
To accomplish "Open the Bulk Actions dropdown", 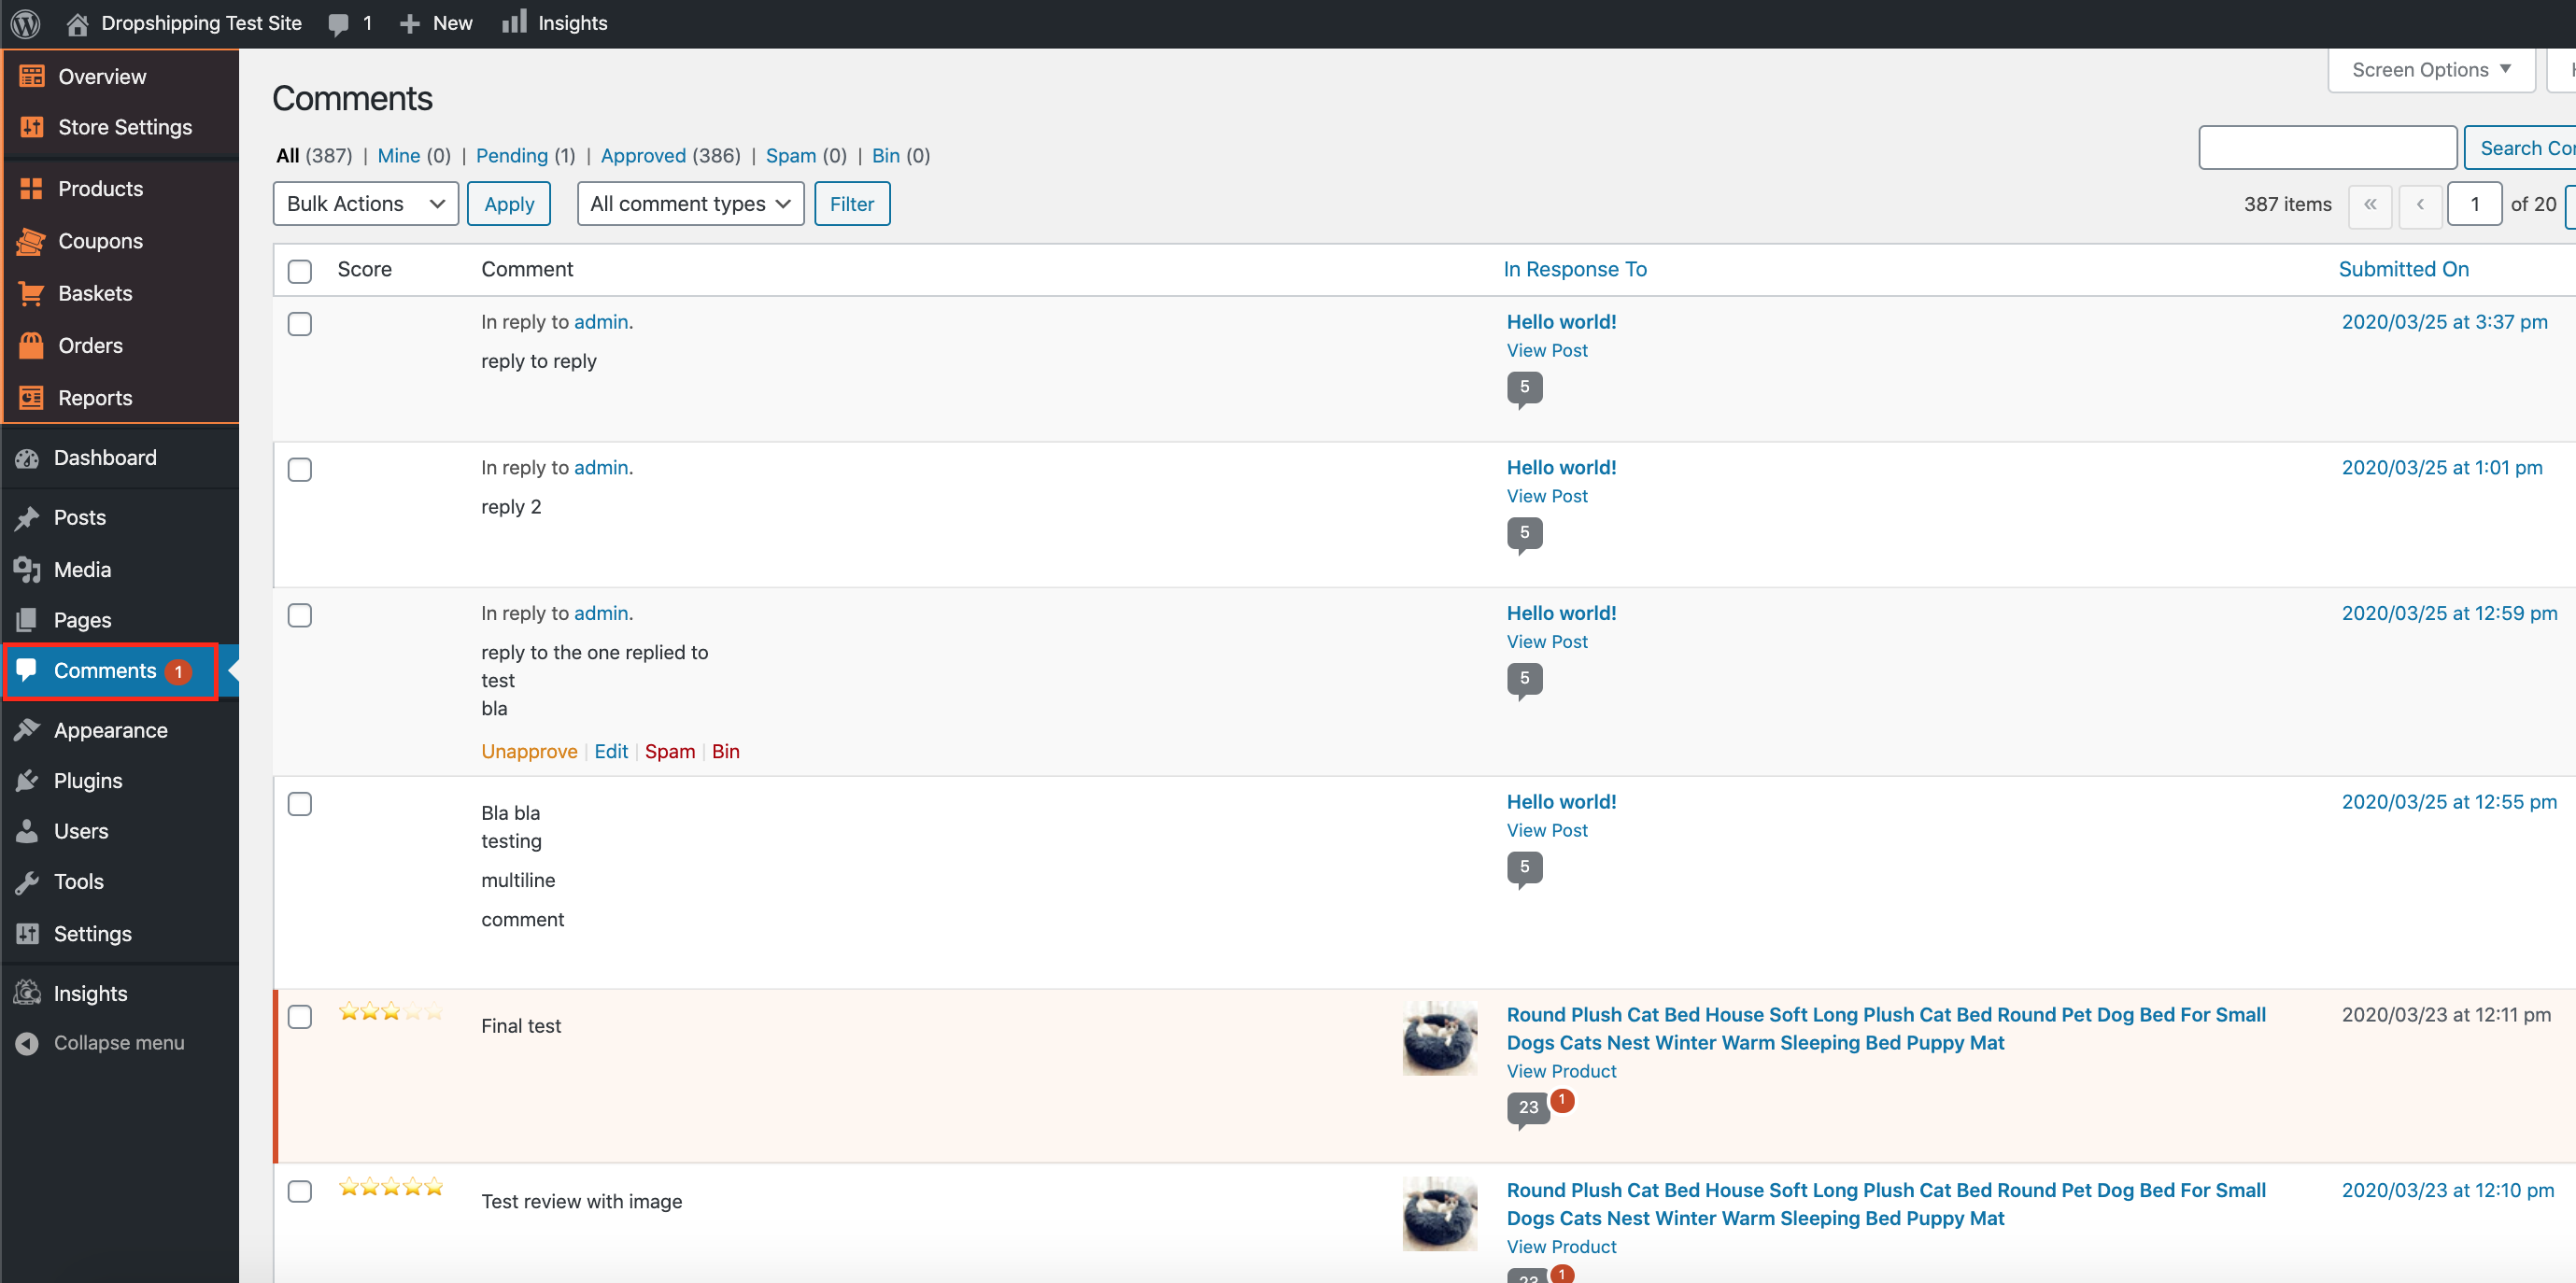I will [x=365, y=204].
